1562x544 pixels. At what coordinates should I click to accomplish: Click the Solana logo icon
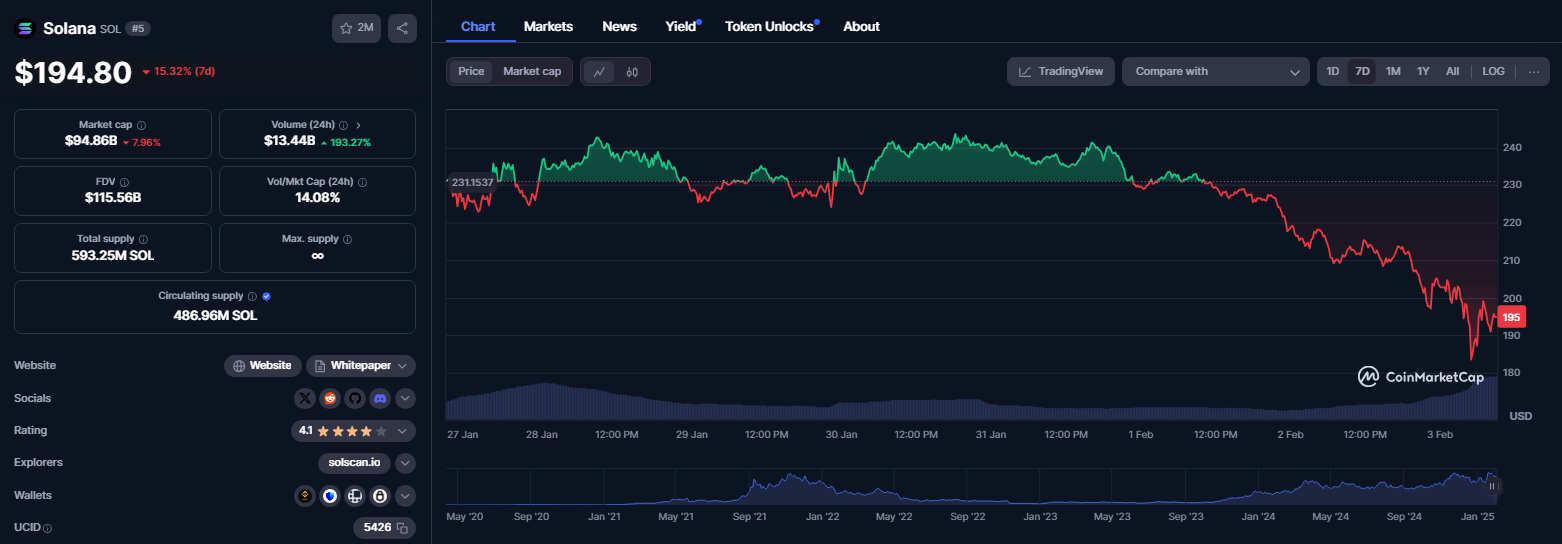click(x=25, y=28)
